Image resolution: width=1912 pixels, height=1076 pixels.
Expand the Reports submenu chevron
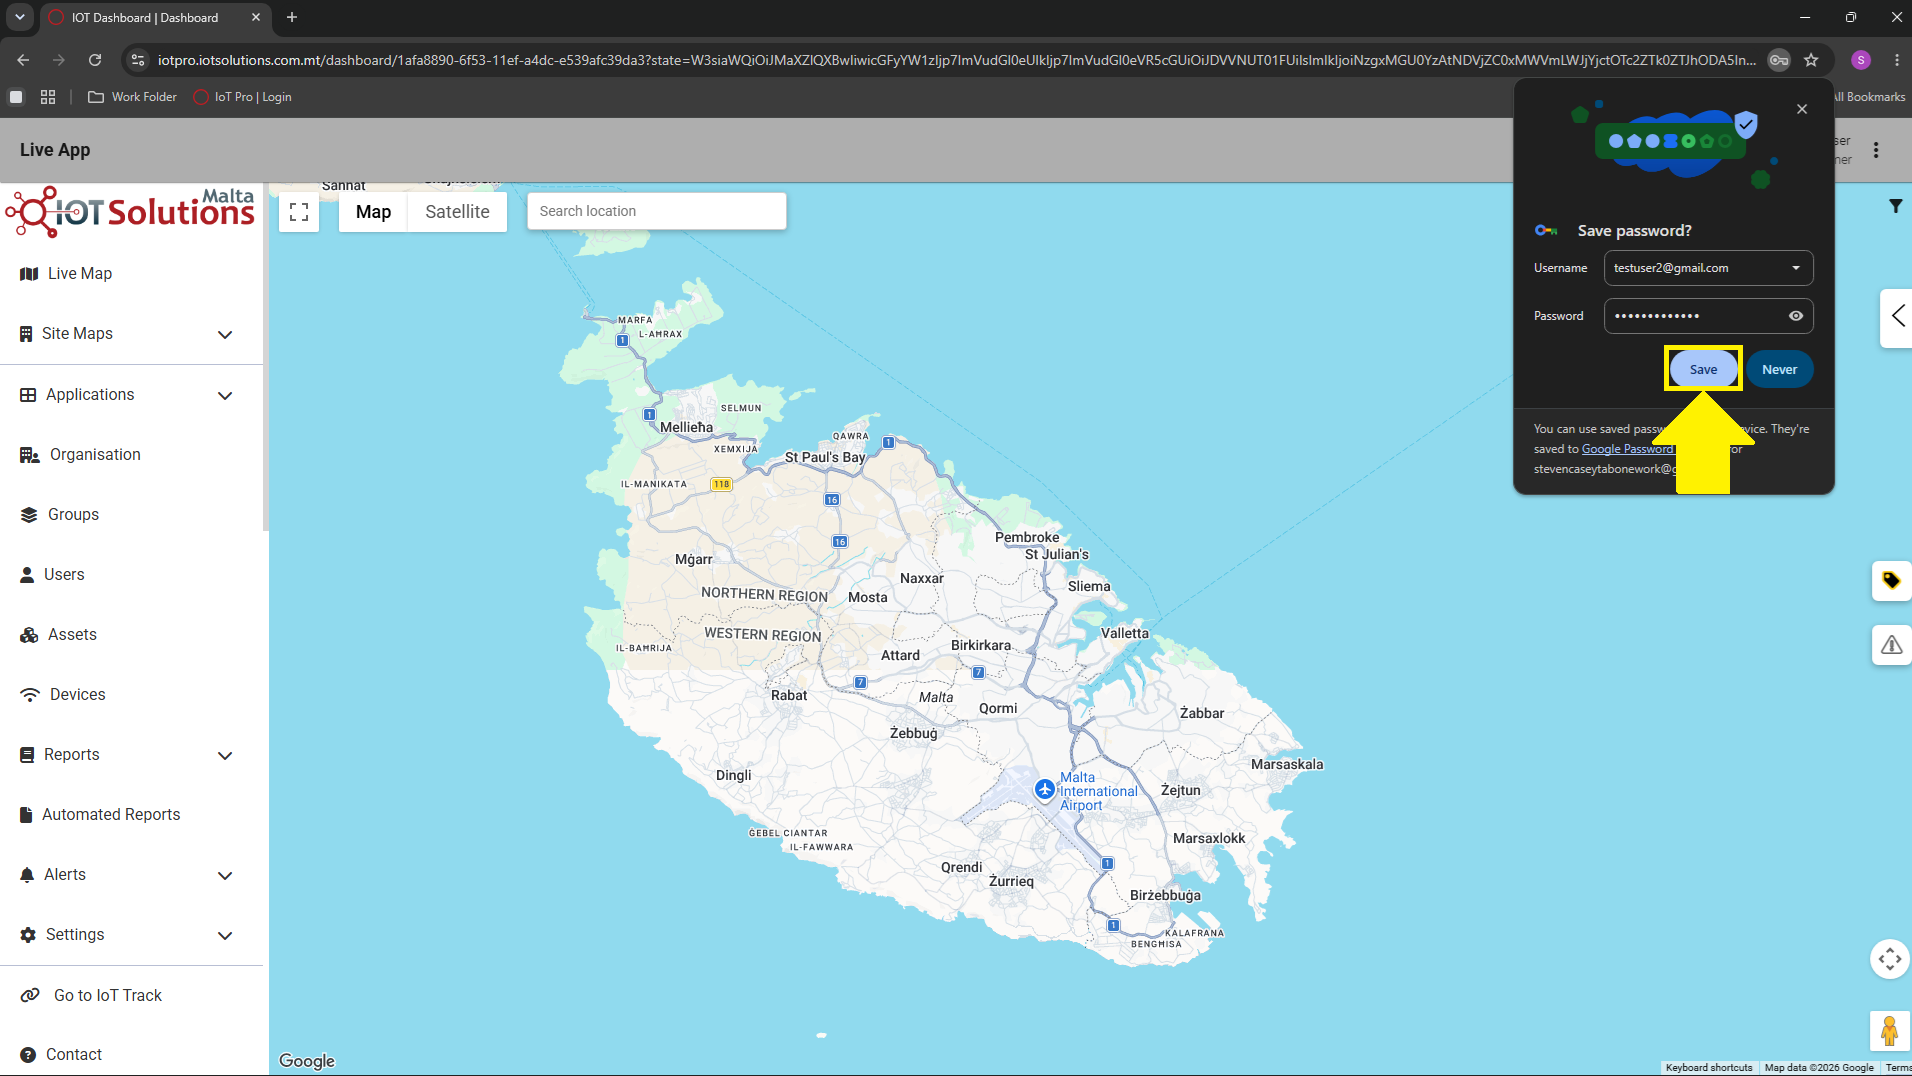[x=225, y=756]
